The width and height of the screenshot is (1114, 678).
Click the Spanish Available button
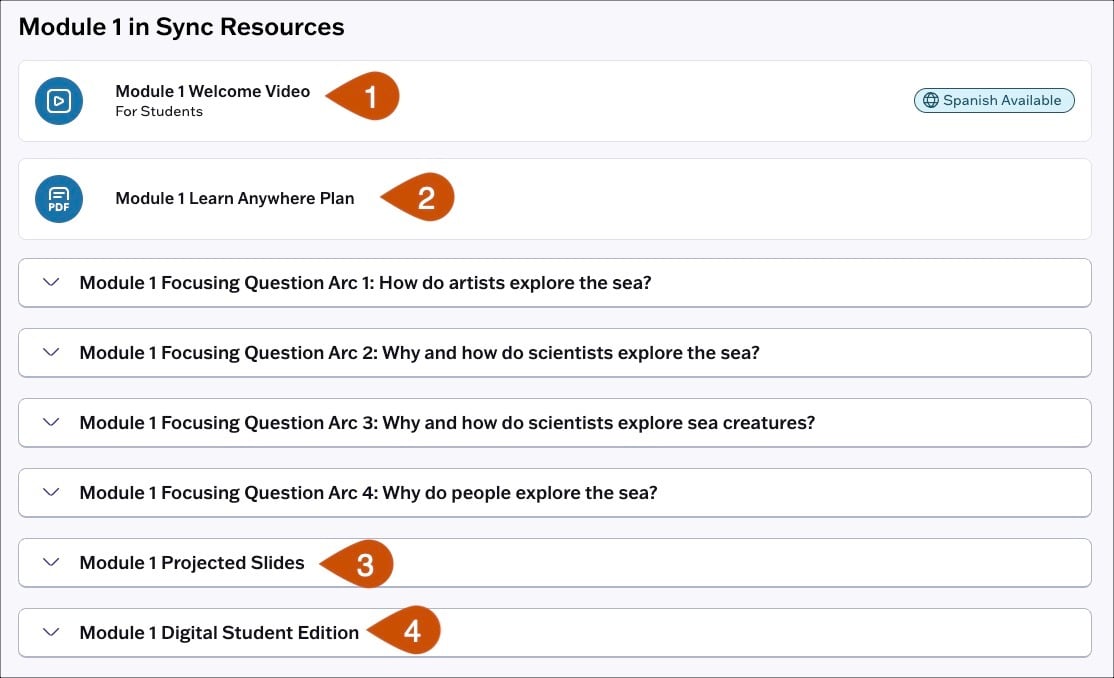point(993,100)
